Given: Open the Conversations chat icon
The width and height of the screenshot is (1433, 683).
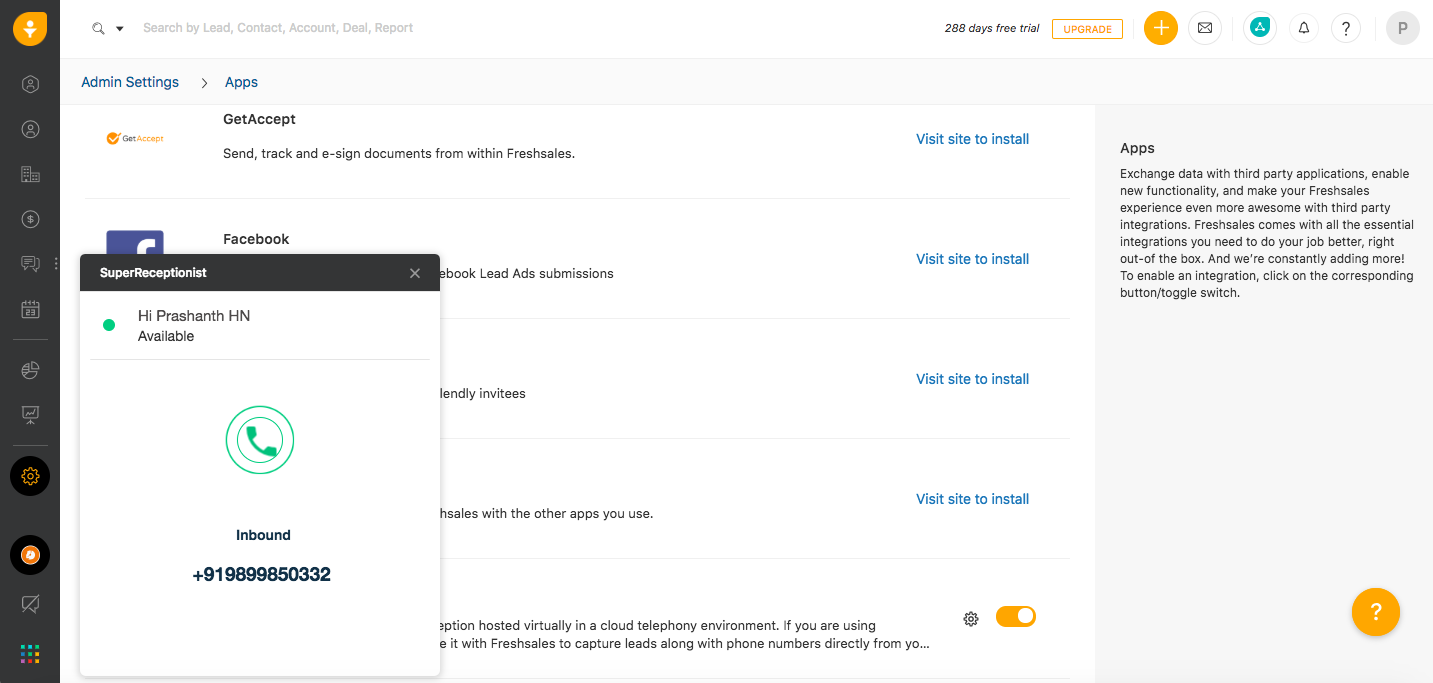Looking at the screenshot, I should pyautogui.click(x=30, y=264).
